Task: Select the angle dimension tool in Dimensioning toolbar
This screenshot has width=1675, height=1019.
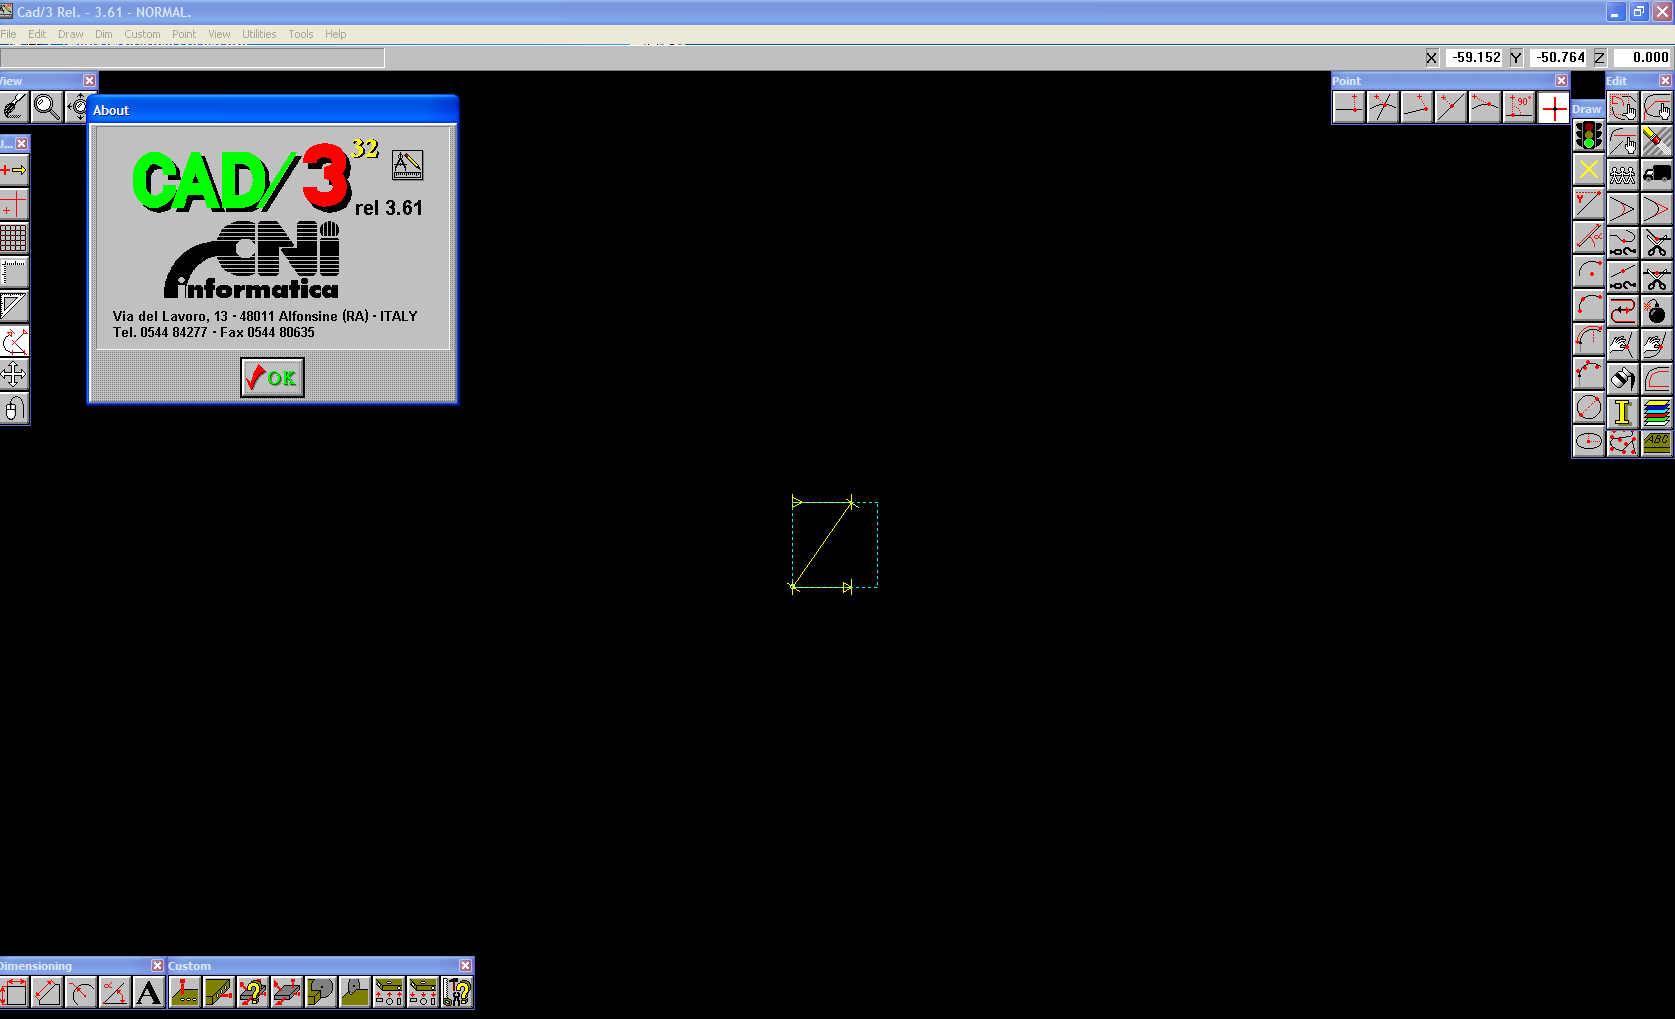Action: tap(114, 992)
